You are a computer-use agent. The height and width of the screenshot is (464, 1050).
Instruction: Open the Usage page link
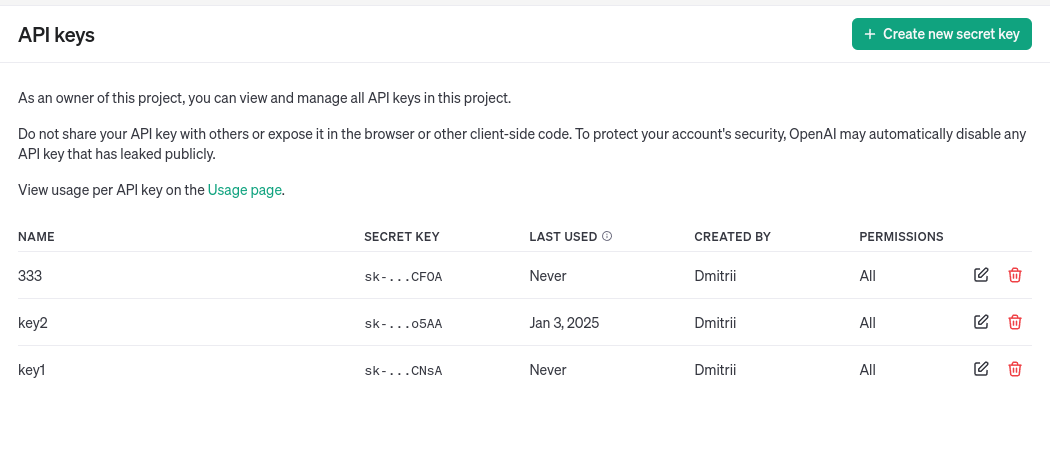click(245, 189)
